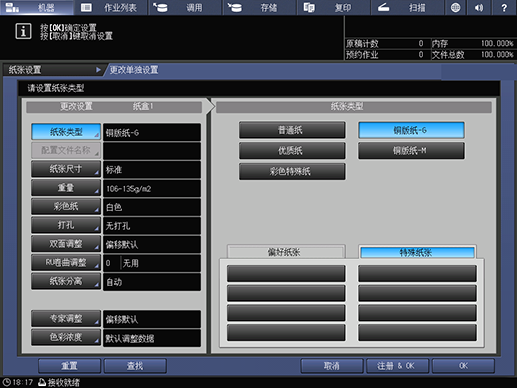Screen dimensions: 517x388
Task: Click the 默认调整数据 color density value
Action: pos(152,338)
